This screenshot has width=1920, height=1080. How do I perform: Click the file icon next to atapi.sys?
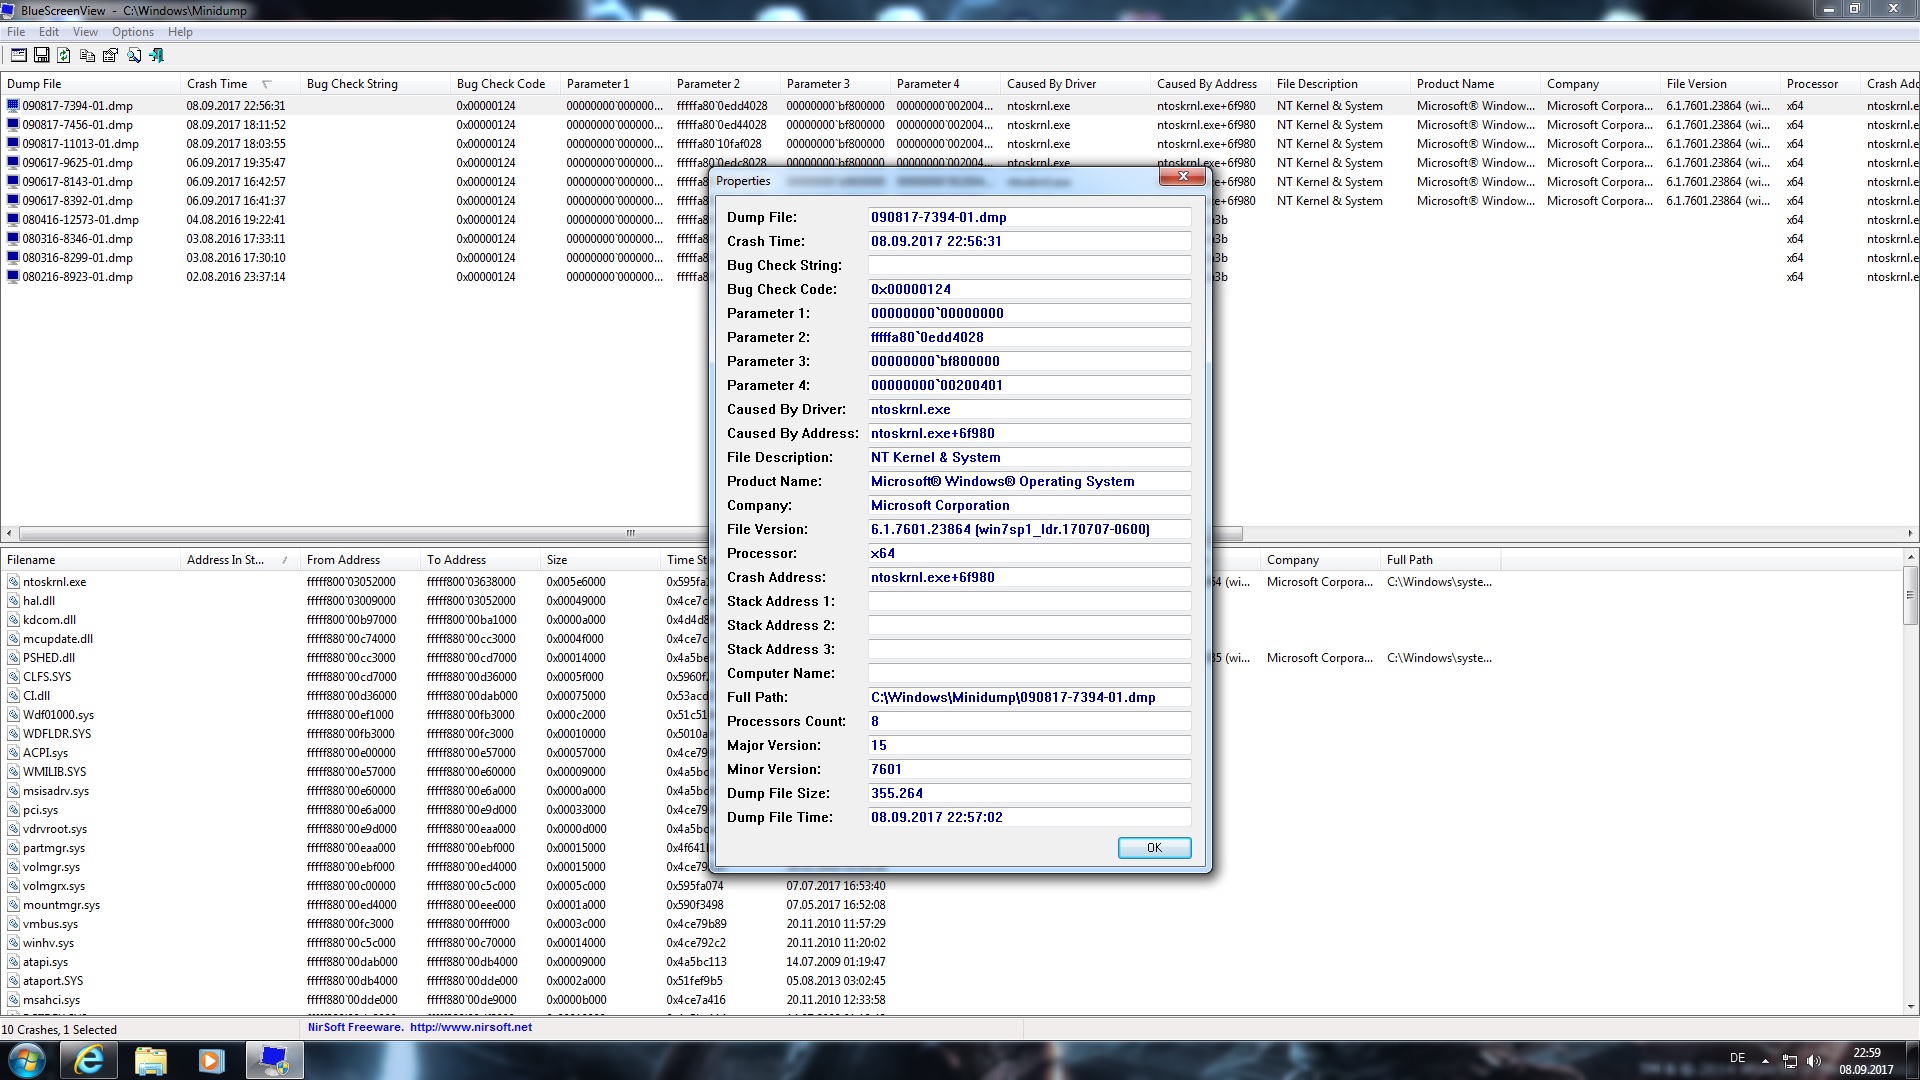(13, 962)
